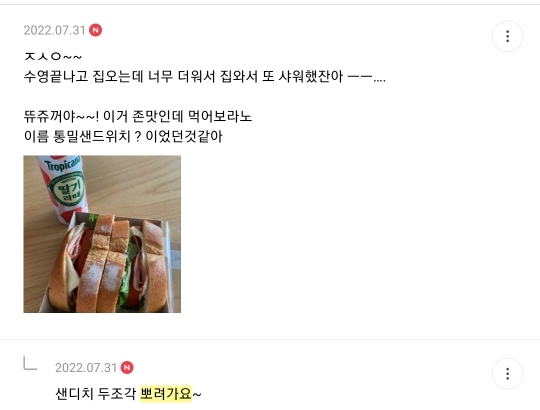Viewport: 540px width, 410px height.
Task: Click the reply's 2022.07.31 date
Action: [x=86, y=368]
